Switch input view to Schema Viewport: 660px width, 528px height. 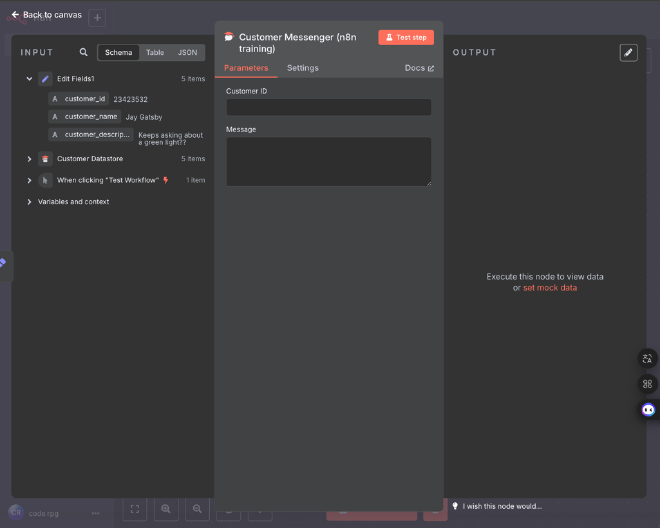coord(118,52)
